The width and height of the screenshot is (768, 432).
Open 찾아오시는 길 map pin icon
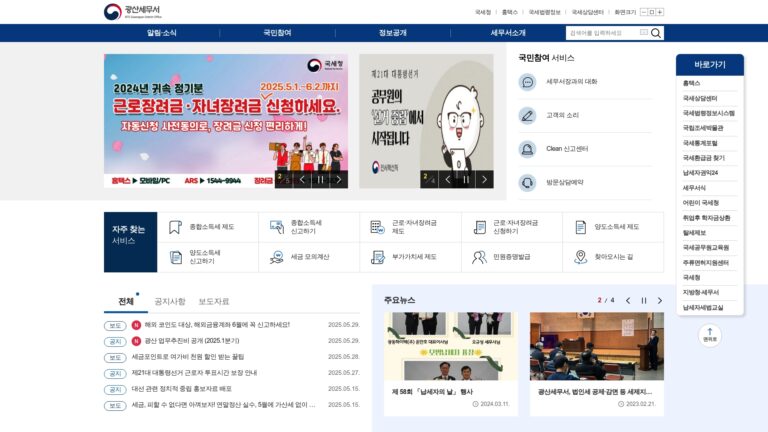[x=580, y=257]
